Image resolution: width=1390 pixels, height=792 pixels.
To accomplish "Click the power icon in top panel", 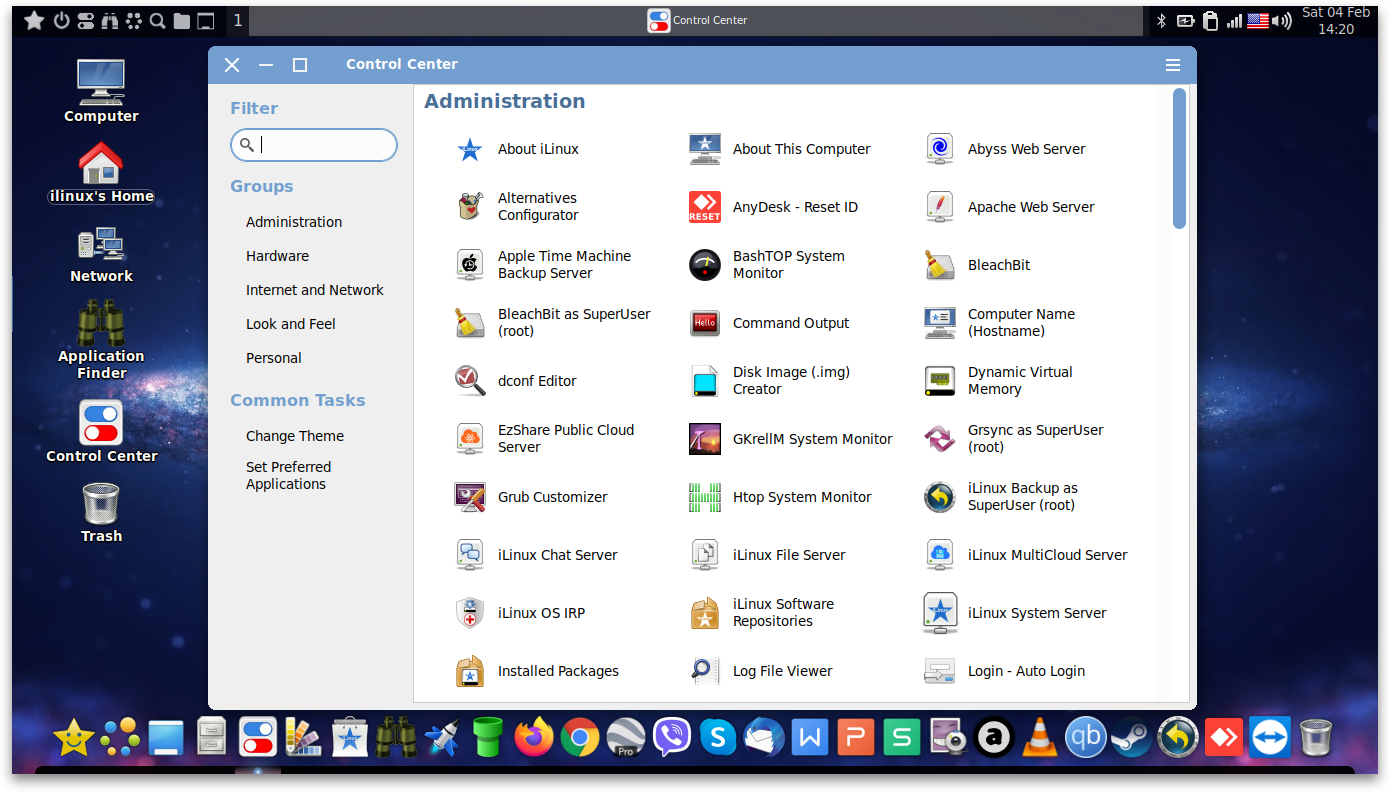I will [61, 21].
